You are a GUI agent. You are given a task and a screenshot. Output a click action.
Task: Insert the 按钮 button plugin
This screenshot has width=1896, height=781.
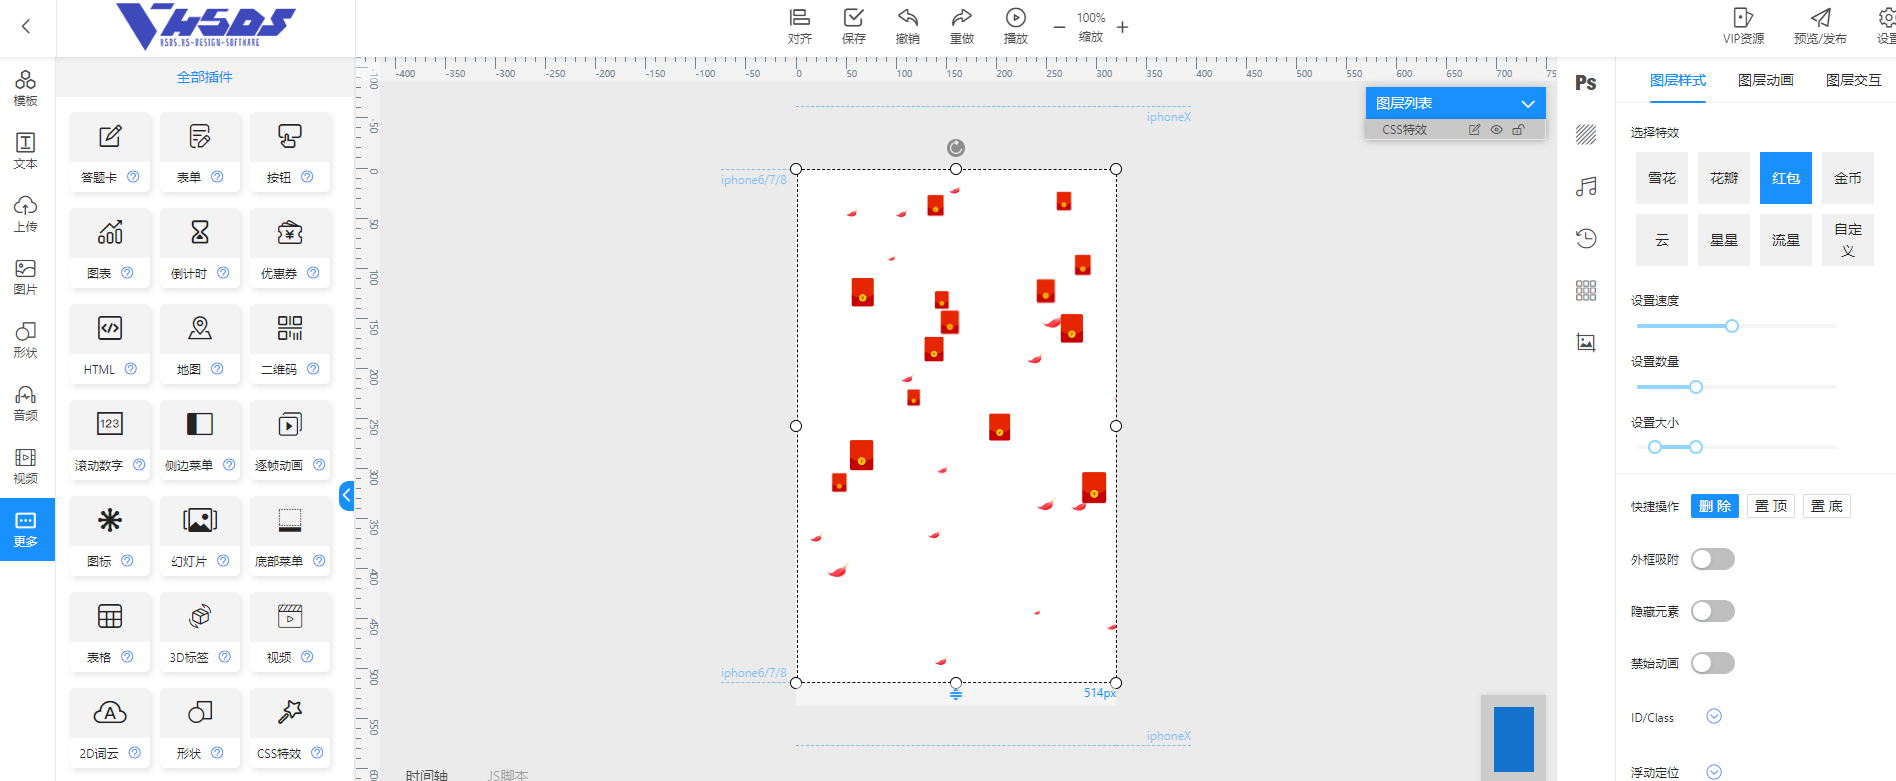click(290, 152)
